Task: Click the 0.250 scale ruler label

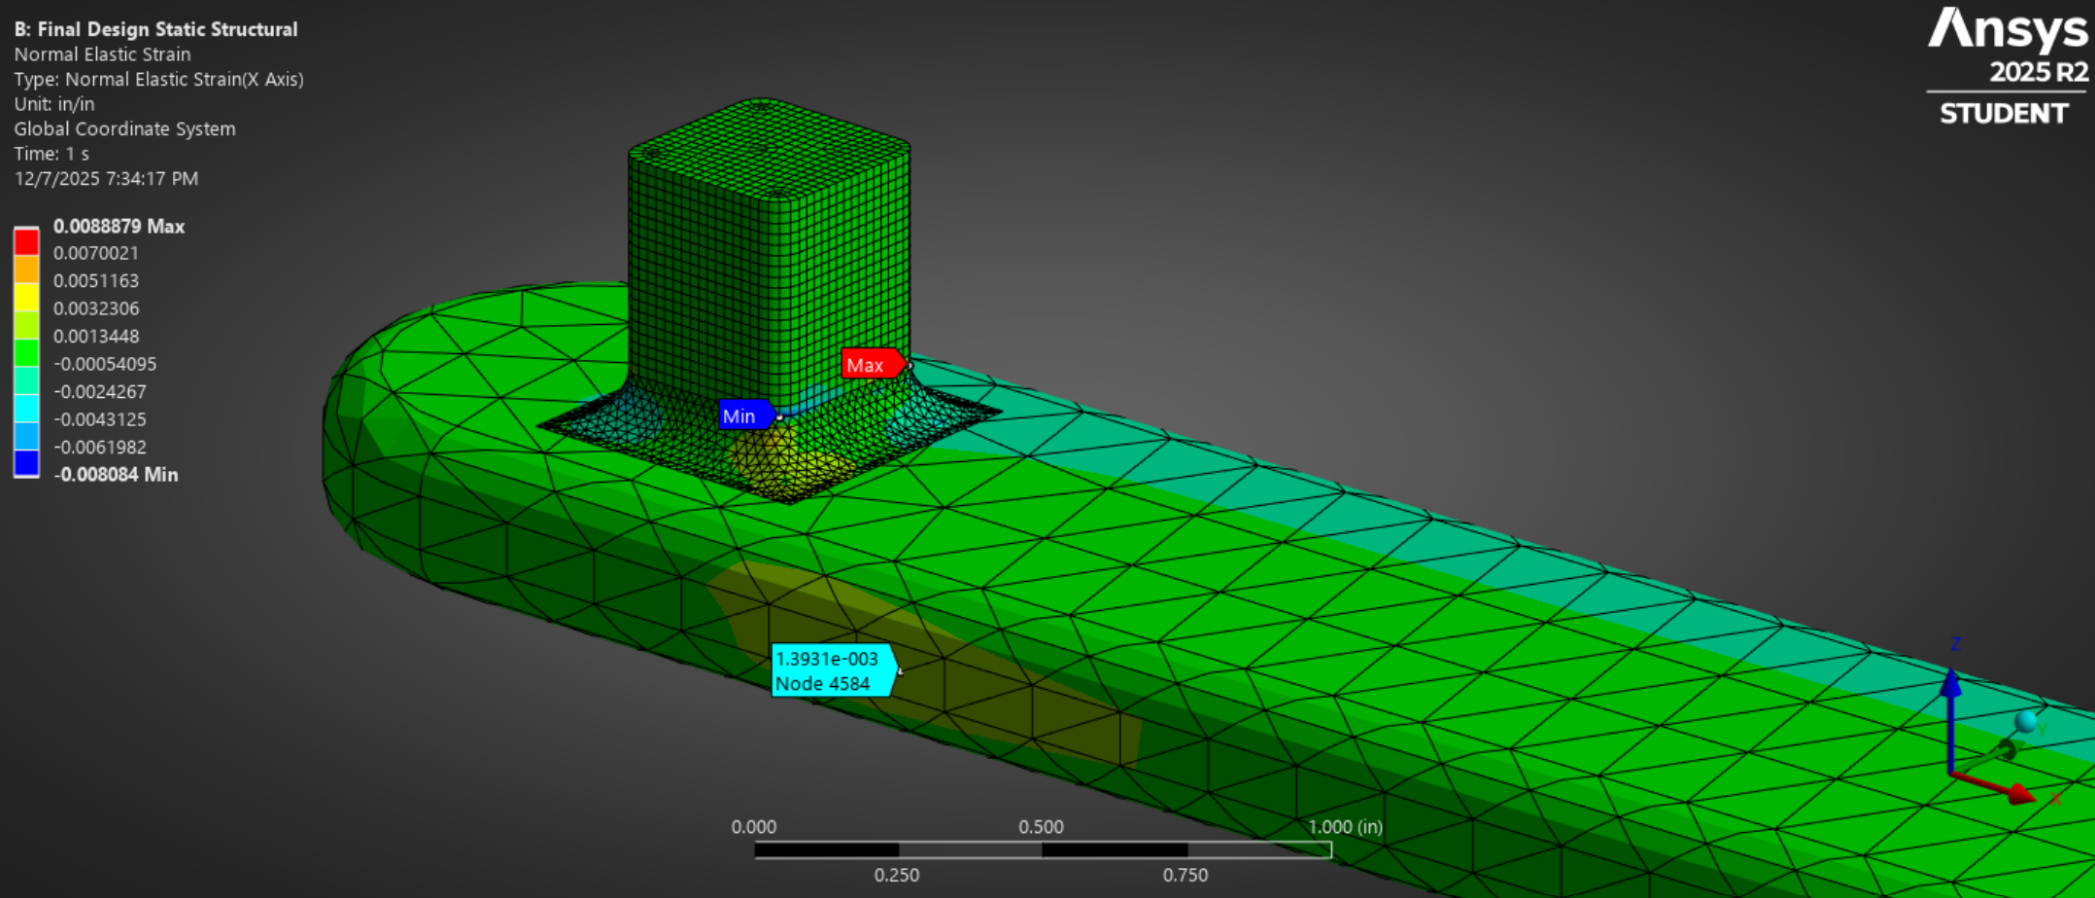Action: (897, 875)
